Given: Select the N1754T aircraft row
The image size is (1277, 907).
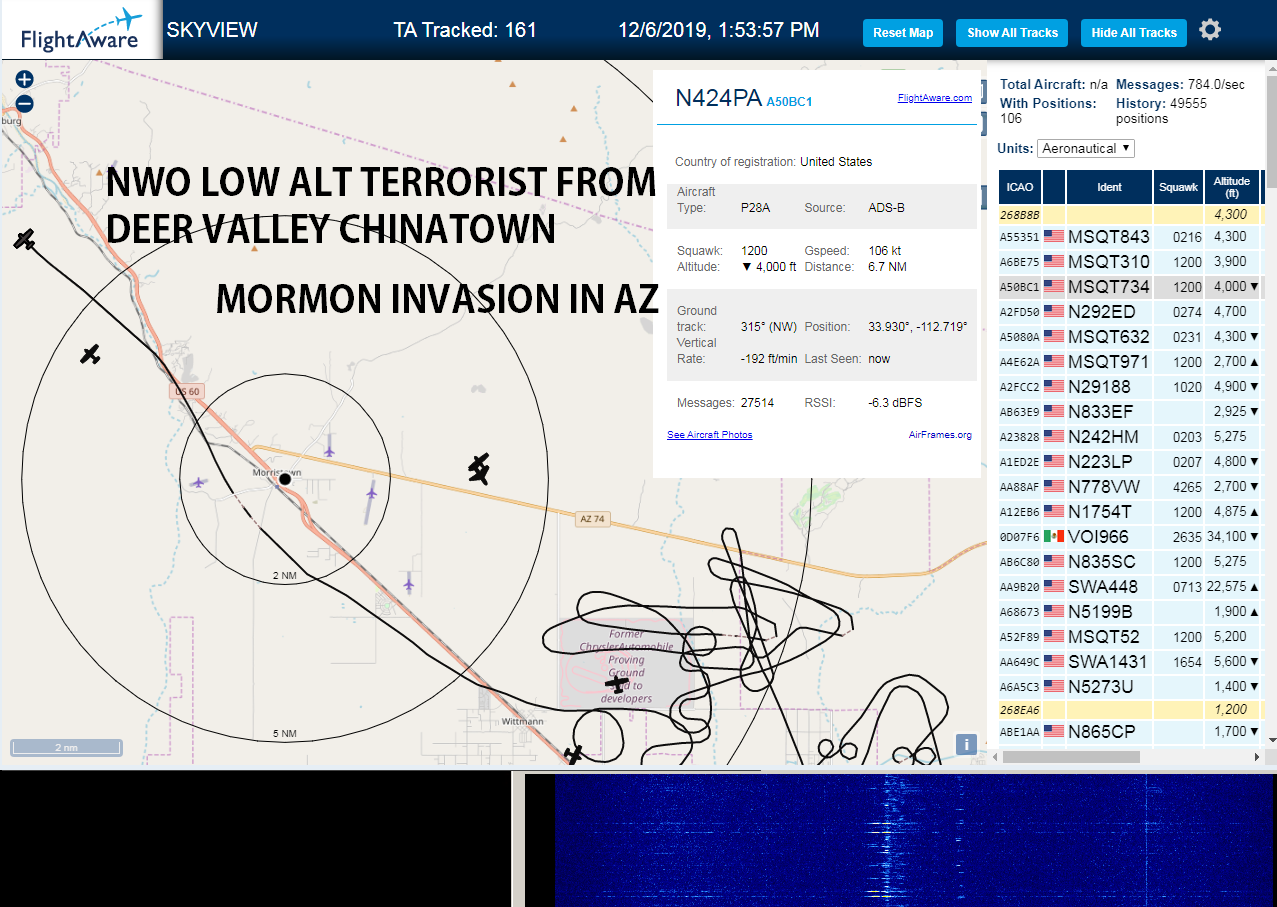Looking at the screenshot, I should tap(1130, 512).
